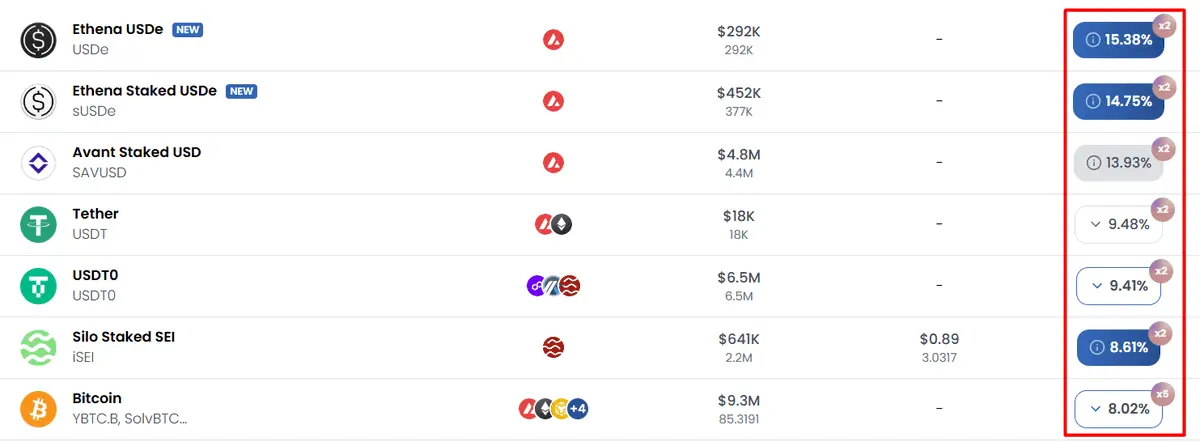Click the NEW badge beside Ethena USDe

click(188, 30)
